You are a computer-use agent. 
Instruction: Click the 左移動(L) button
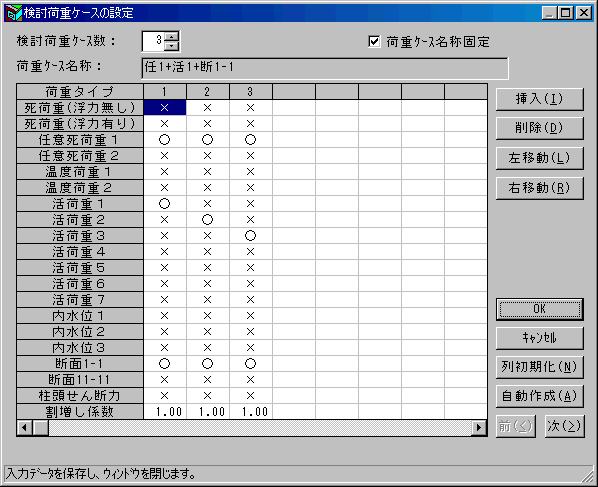click(x=539, y=158)
